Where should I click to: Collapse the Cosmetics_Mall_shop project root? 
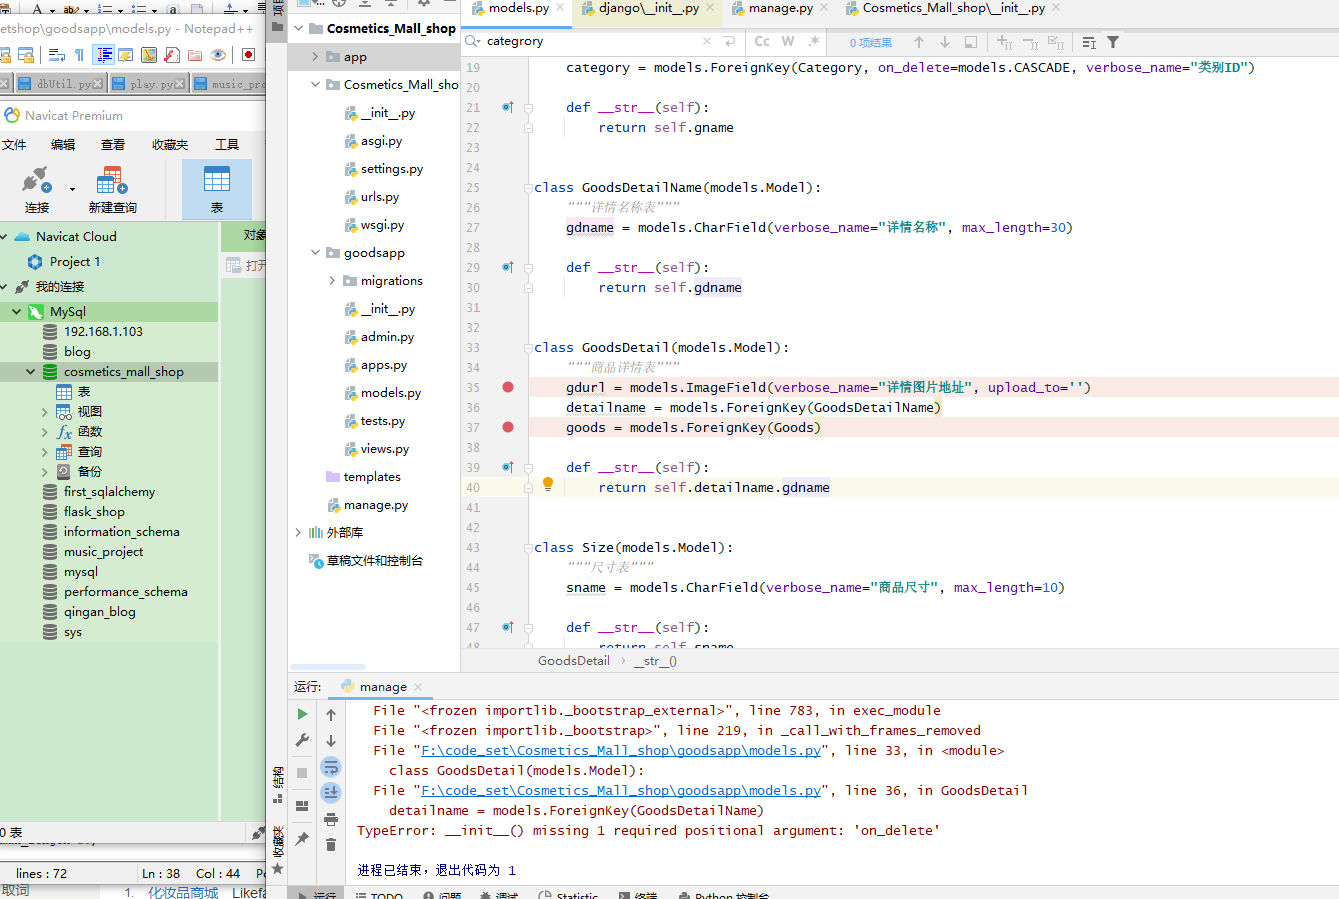tap(298, 28)
